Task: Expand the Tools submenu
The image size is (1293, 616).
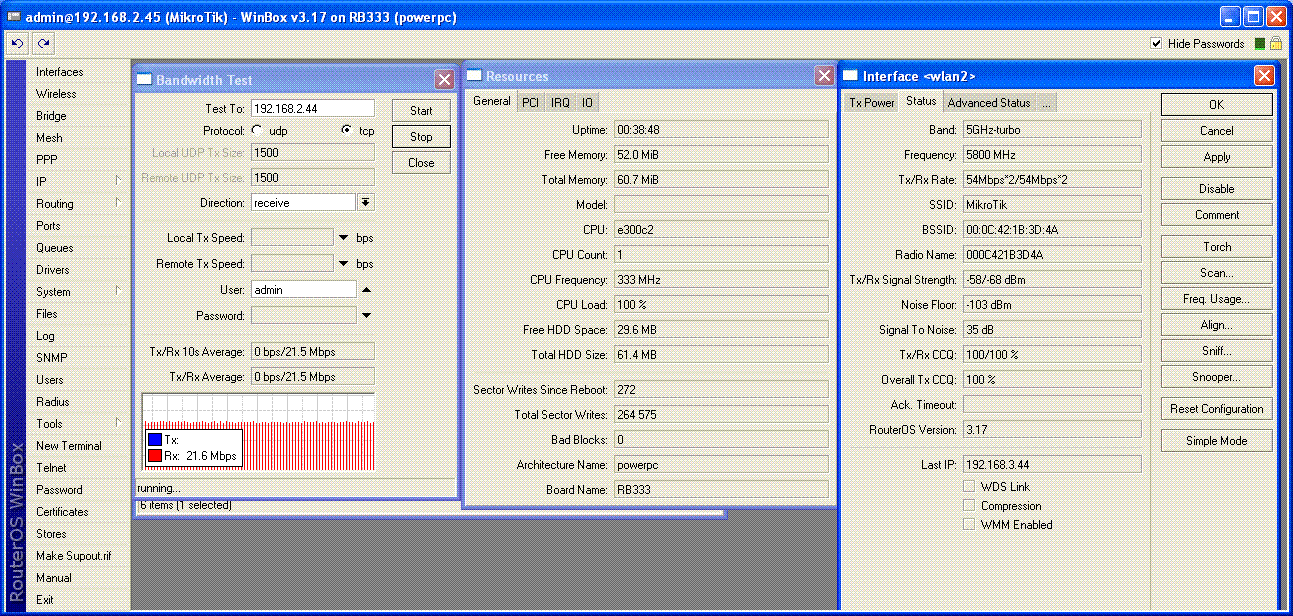Action: point(118,423)
